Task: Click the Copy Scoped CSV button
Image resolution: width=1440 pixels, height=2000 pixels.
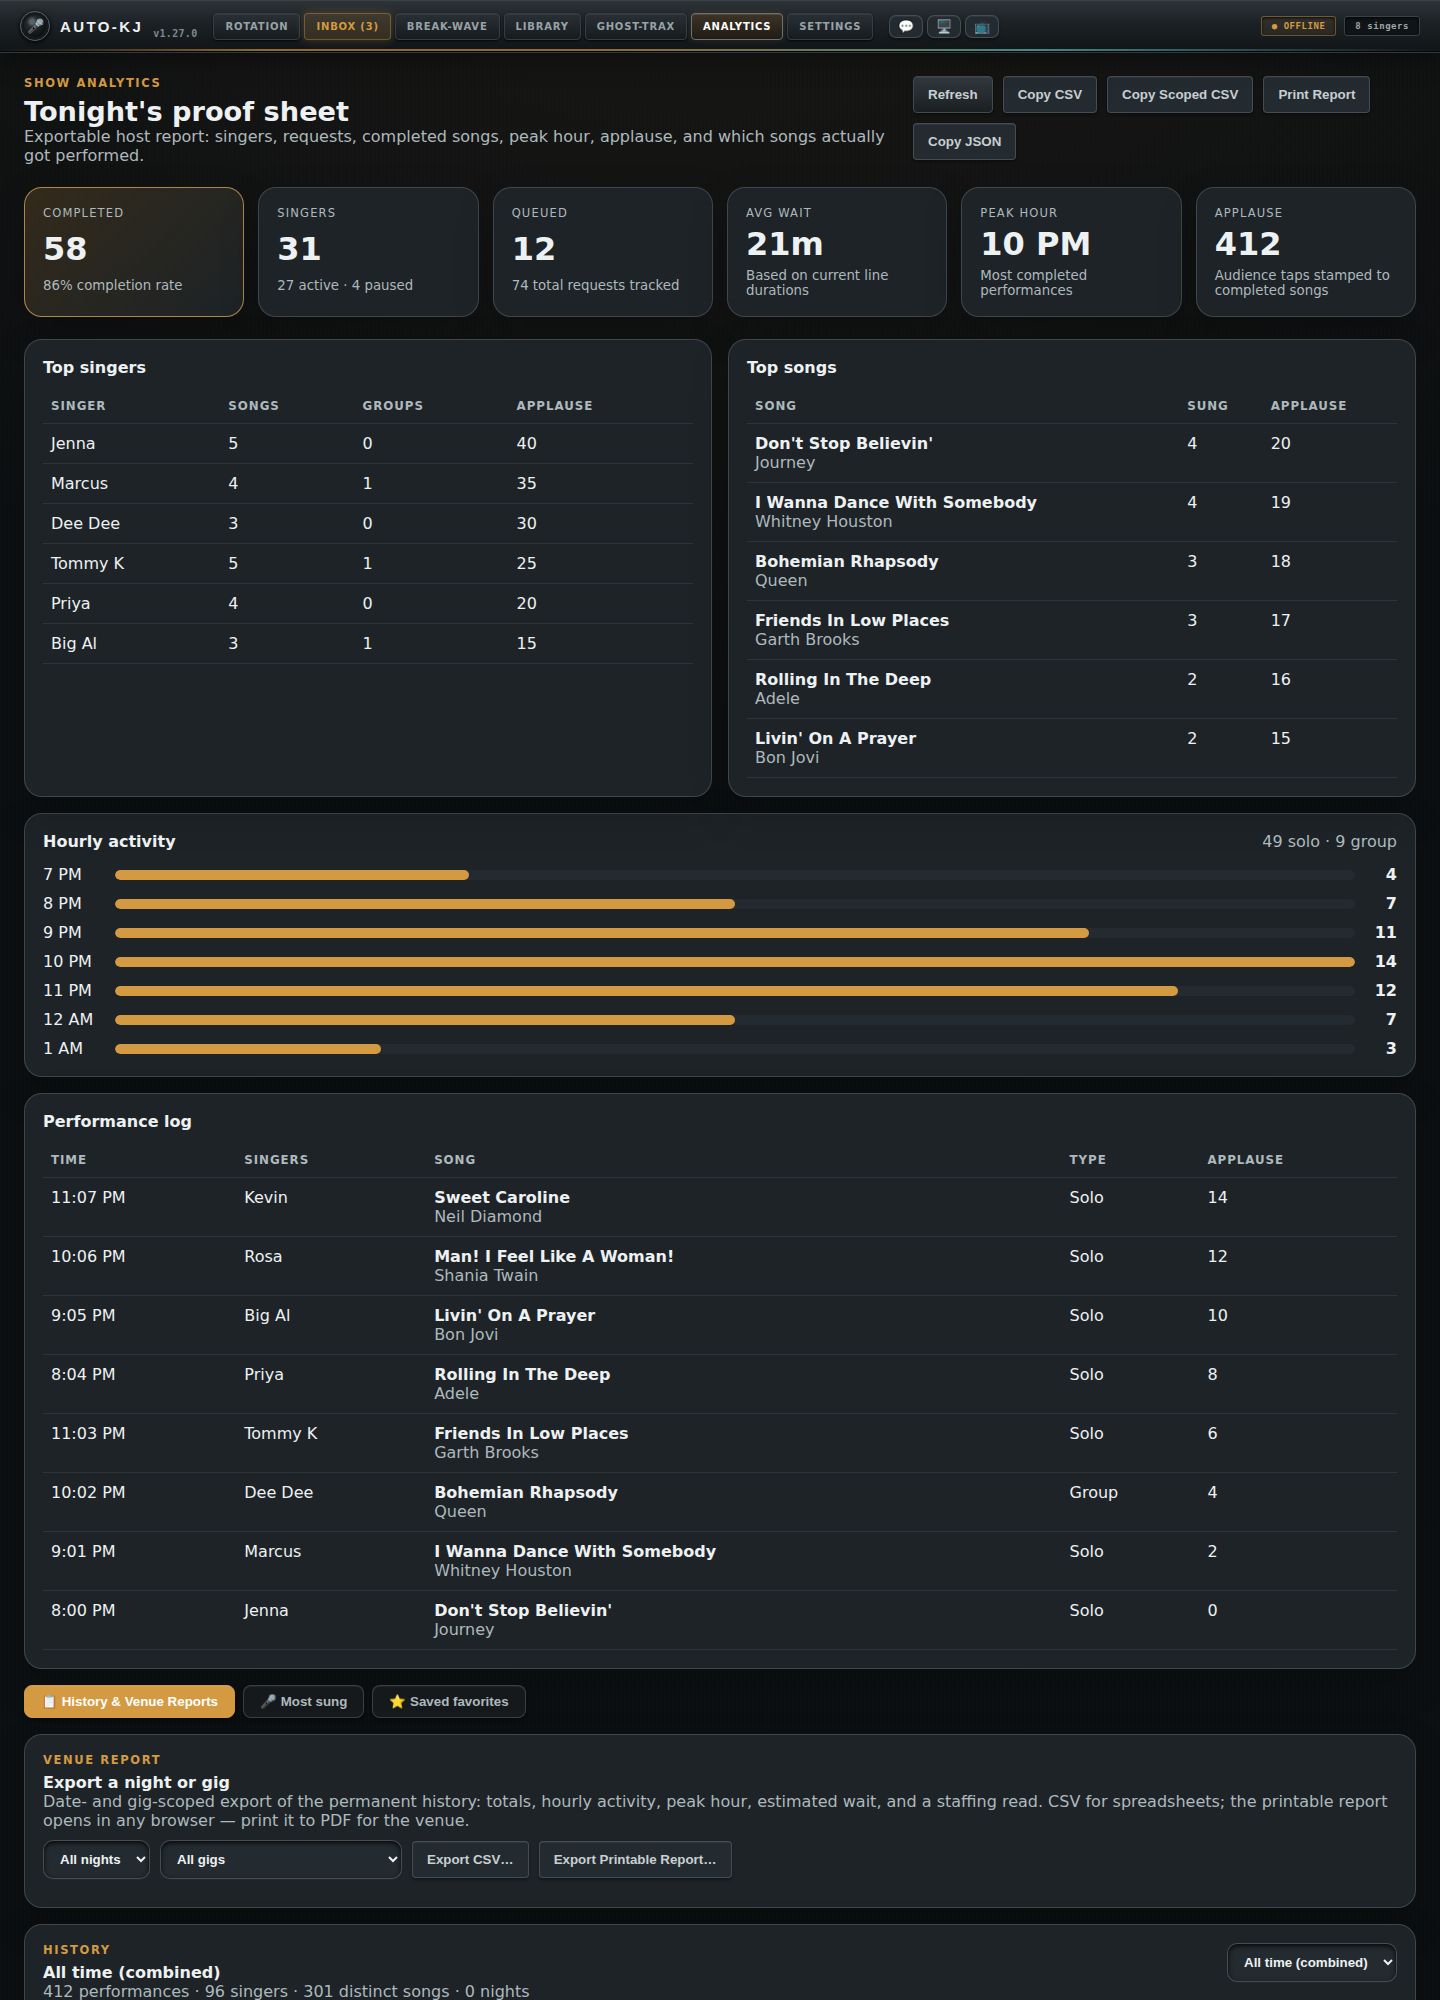Action: (1180, 95)
